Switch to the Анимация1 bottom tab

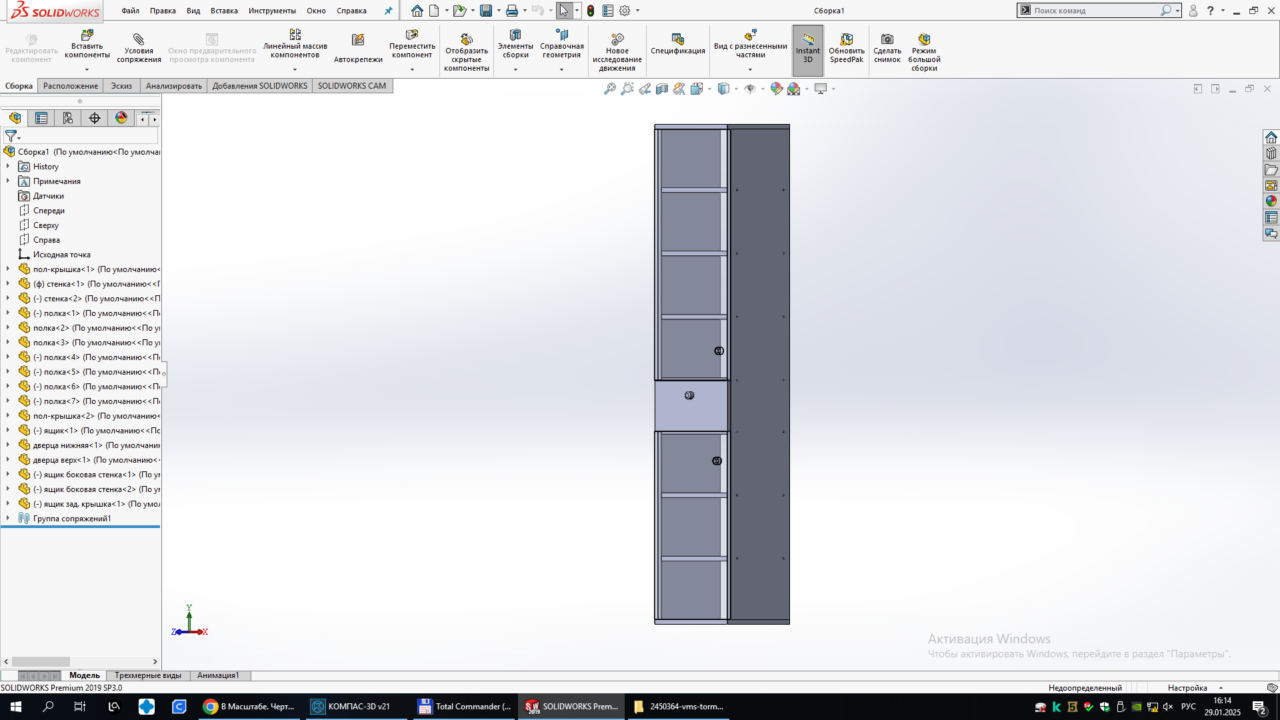pos(218,675)
